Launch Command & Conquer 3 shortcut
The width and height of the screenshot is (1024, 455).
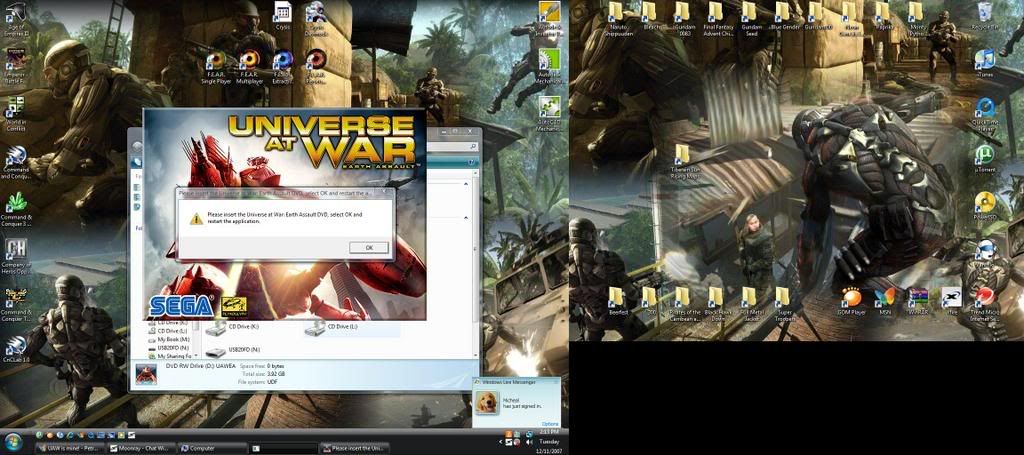pyautogui.click(x=16, y=209)
